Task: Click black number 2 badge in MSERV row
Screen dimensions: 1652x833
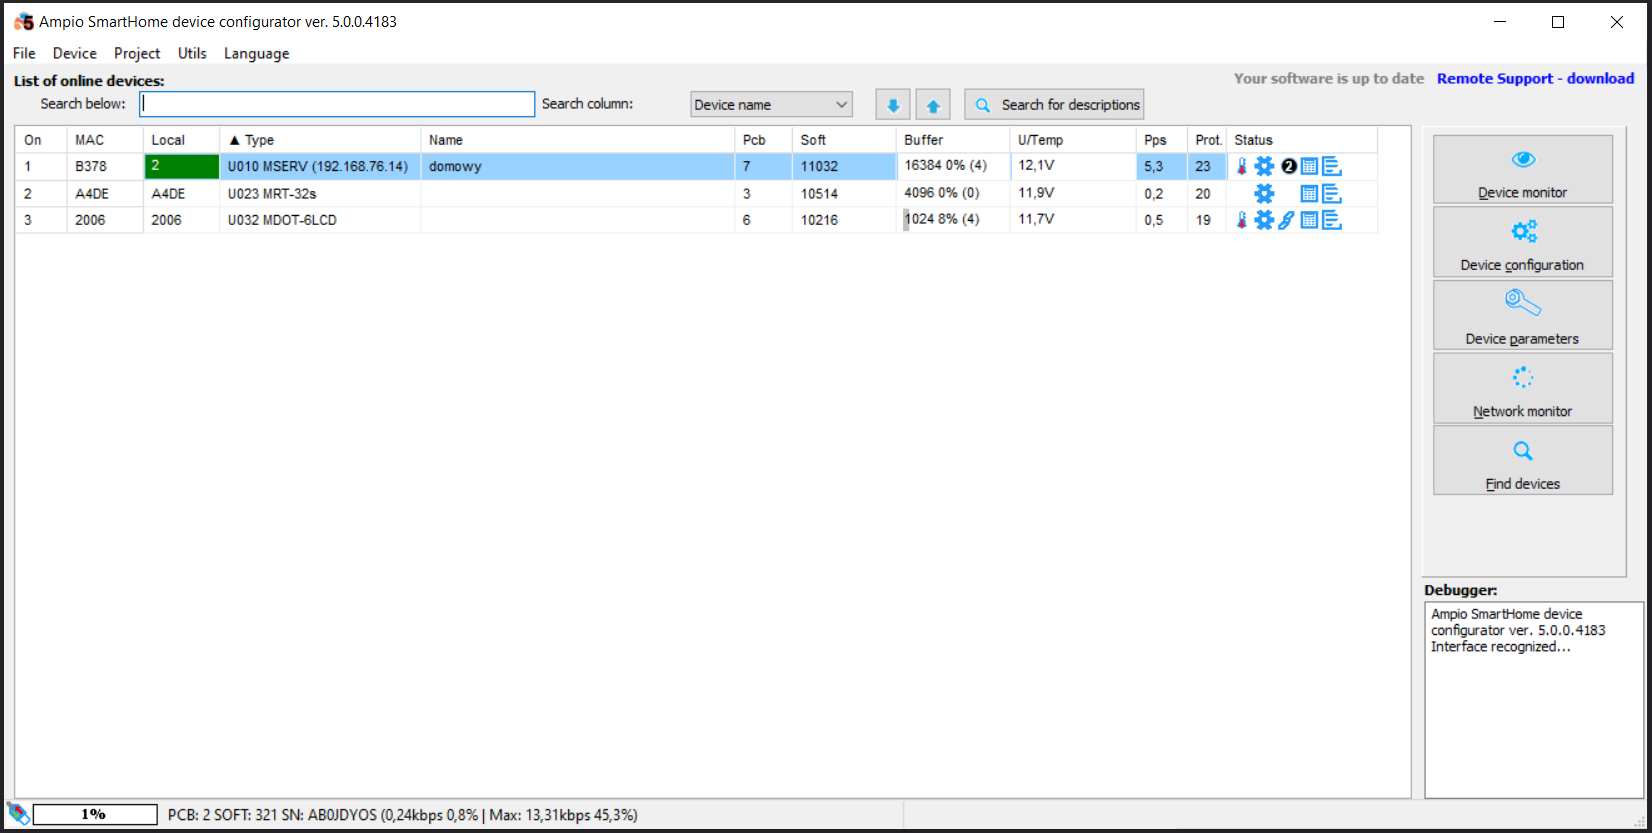Action: [1289, 166]
